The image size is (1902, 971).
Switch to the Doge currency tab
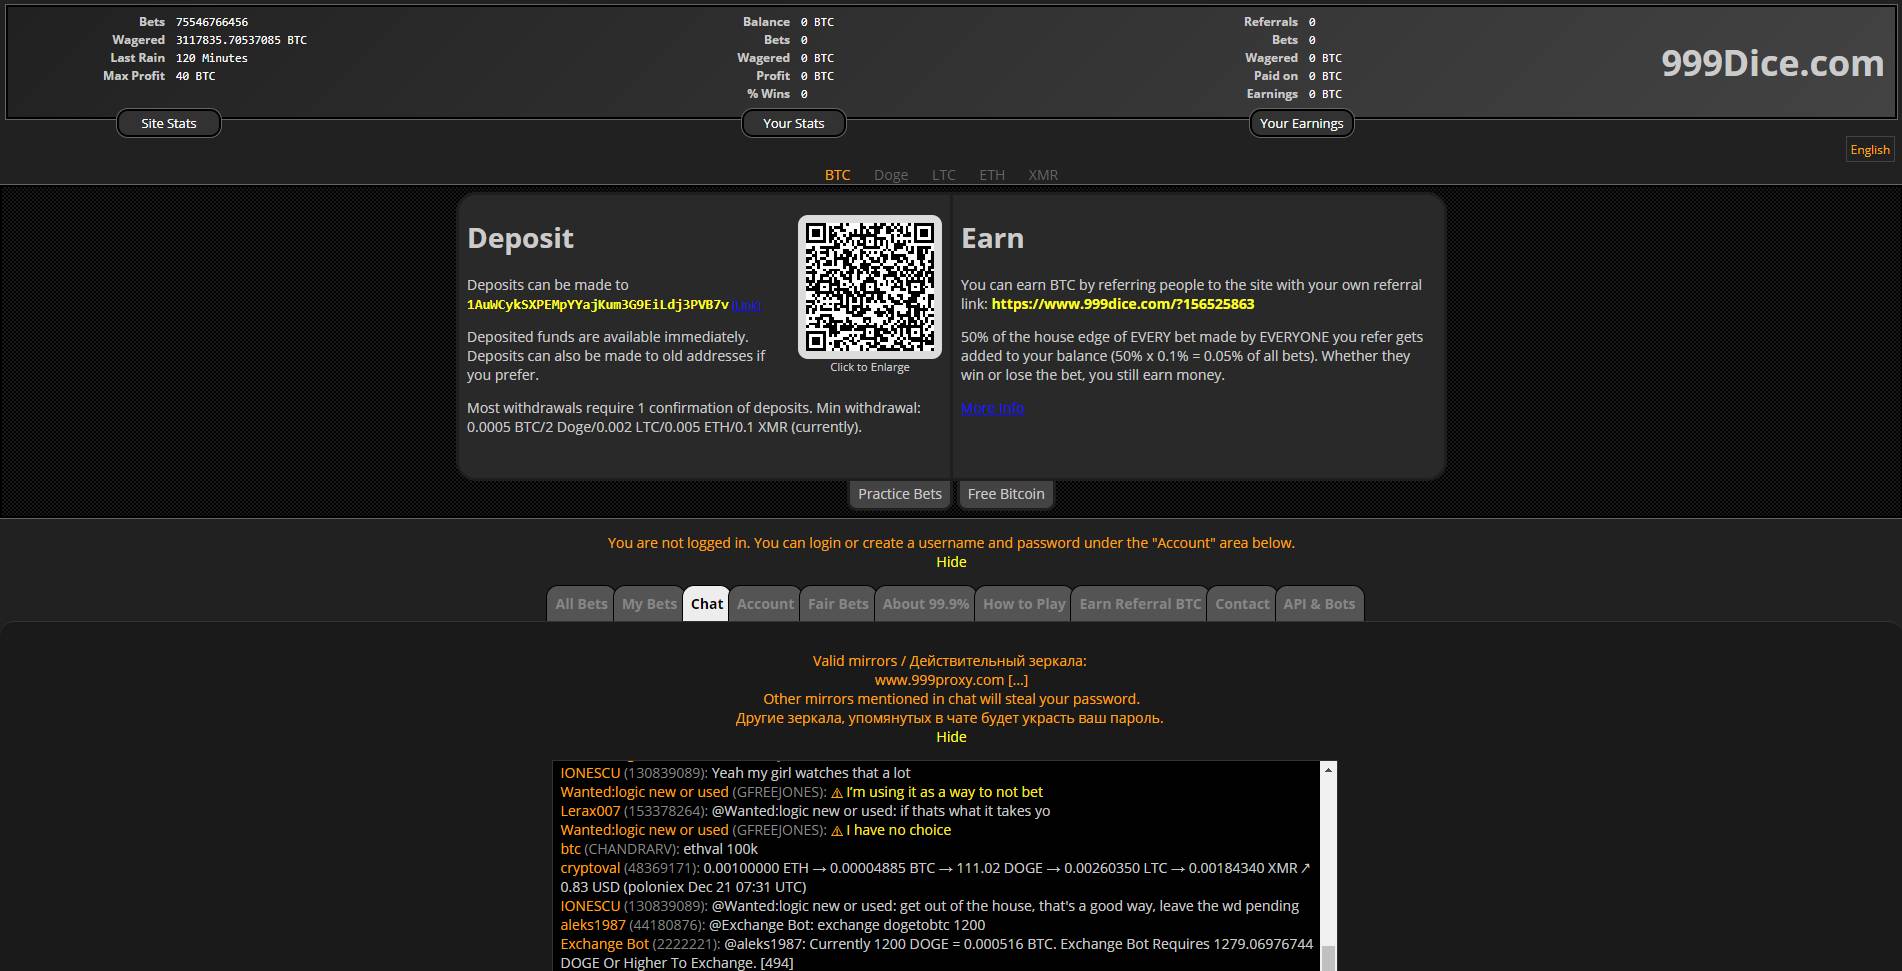pos(891,175)
